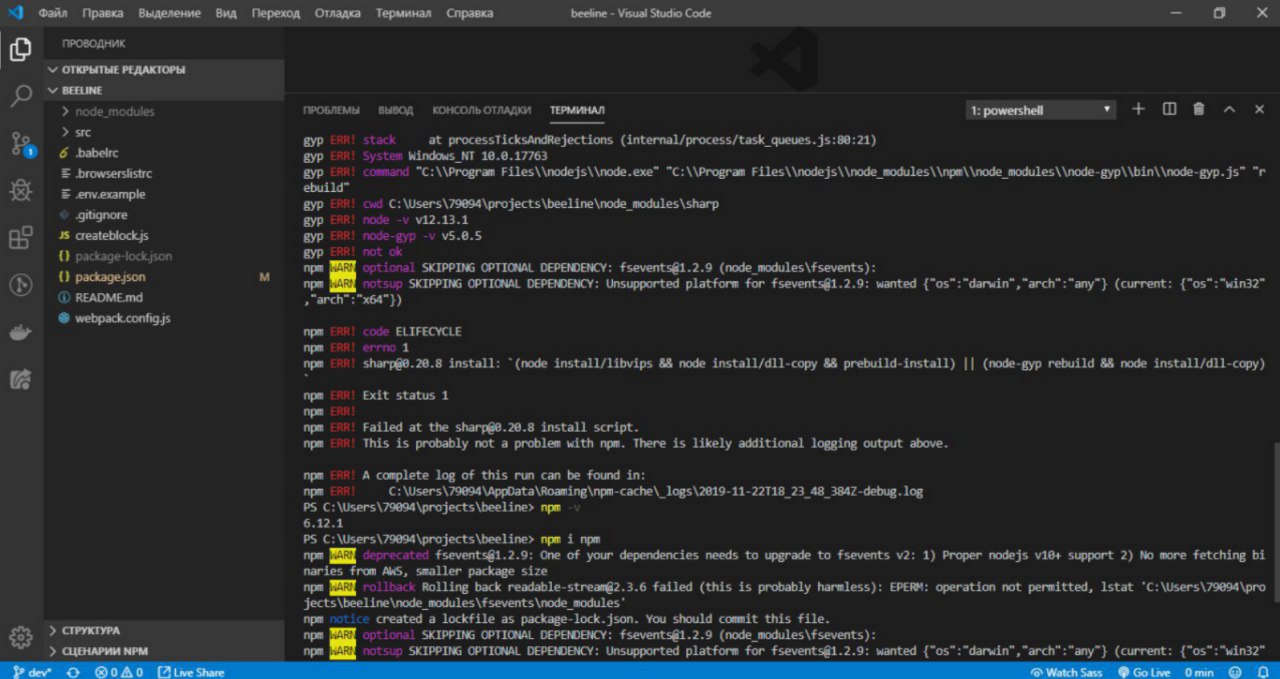The height and width of the screenshot is (679, 1280).
Task: Click the synchronize changes icon in status bar
Action: pyautogui.click(x=73, y=672)
